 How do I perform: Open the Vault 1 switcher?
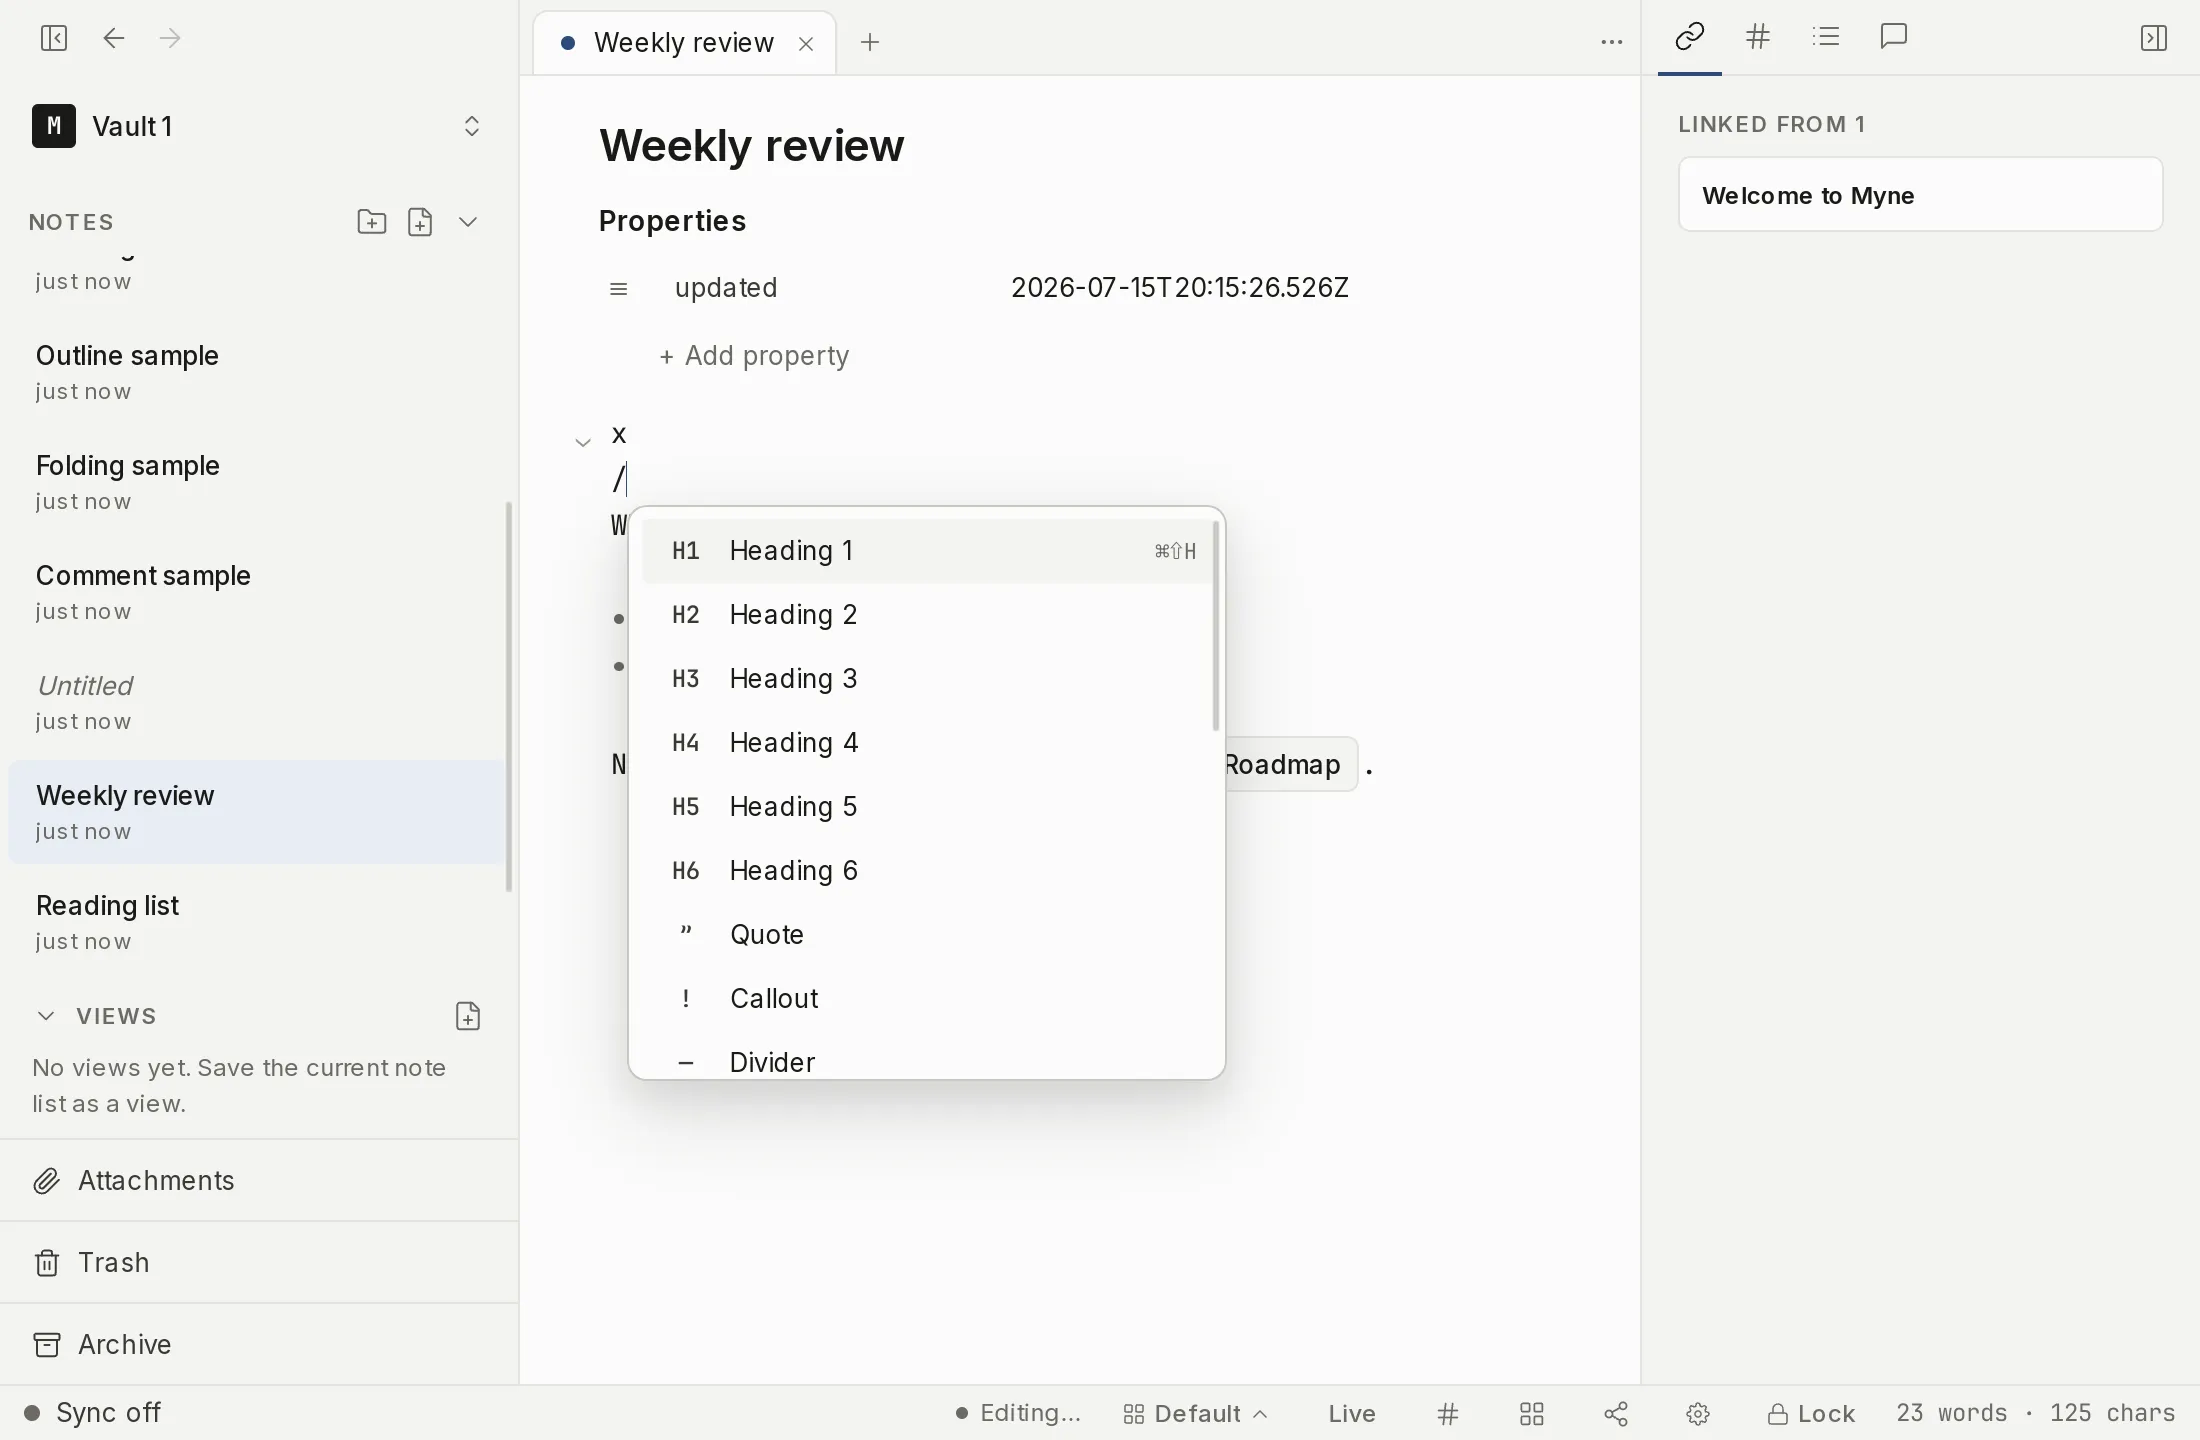257,127
